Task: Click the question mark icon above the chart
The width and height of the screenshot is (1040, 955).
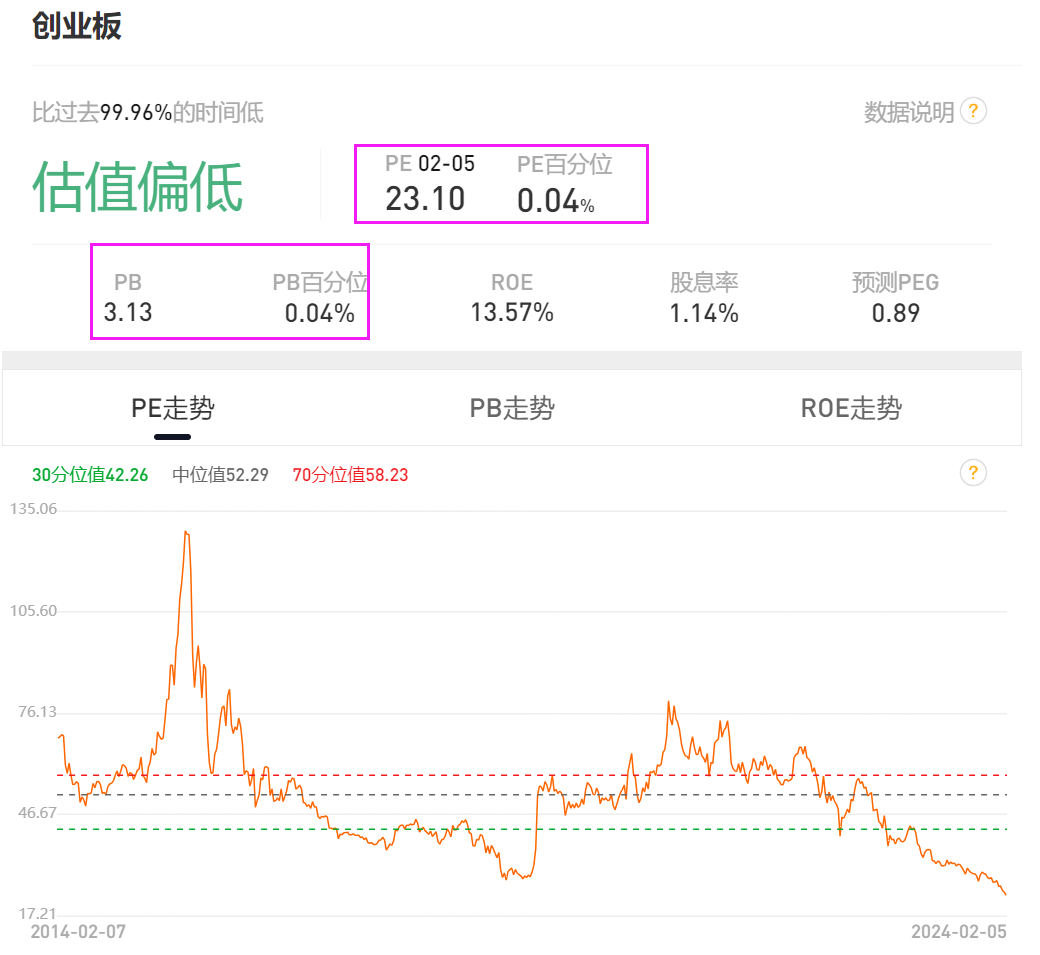Action: tap(973, 473)
